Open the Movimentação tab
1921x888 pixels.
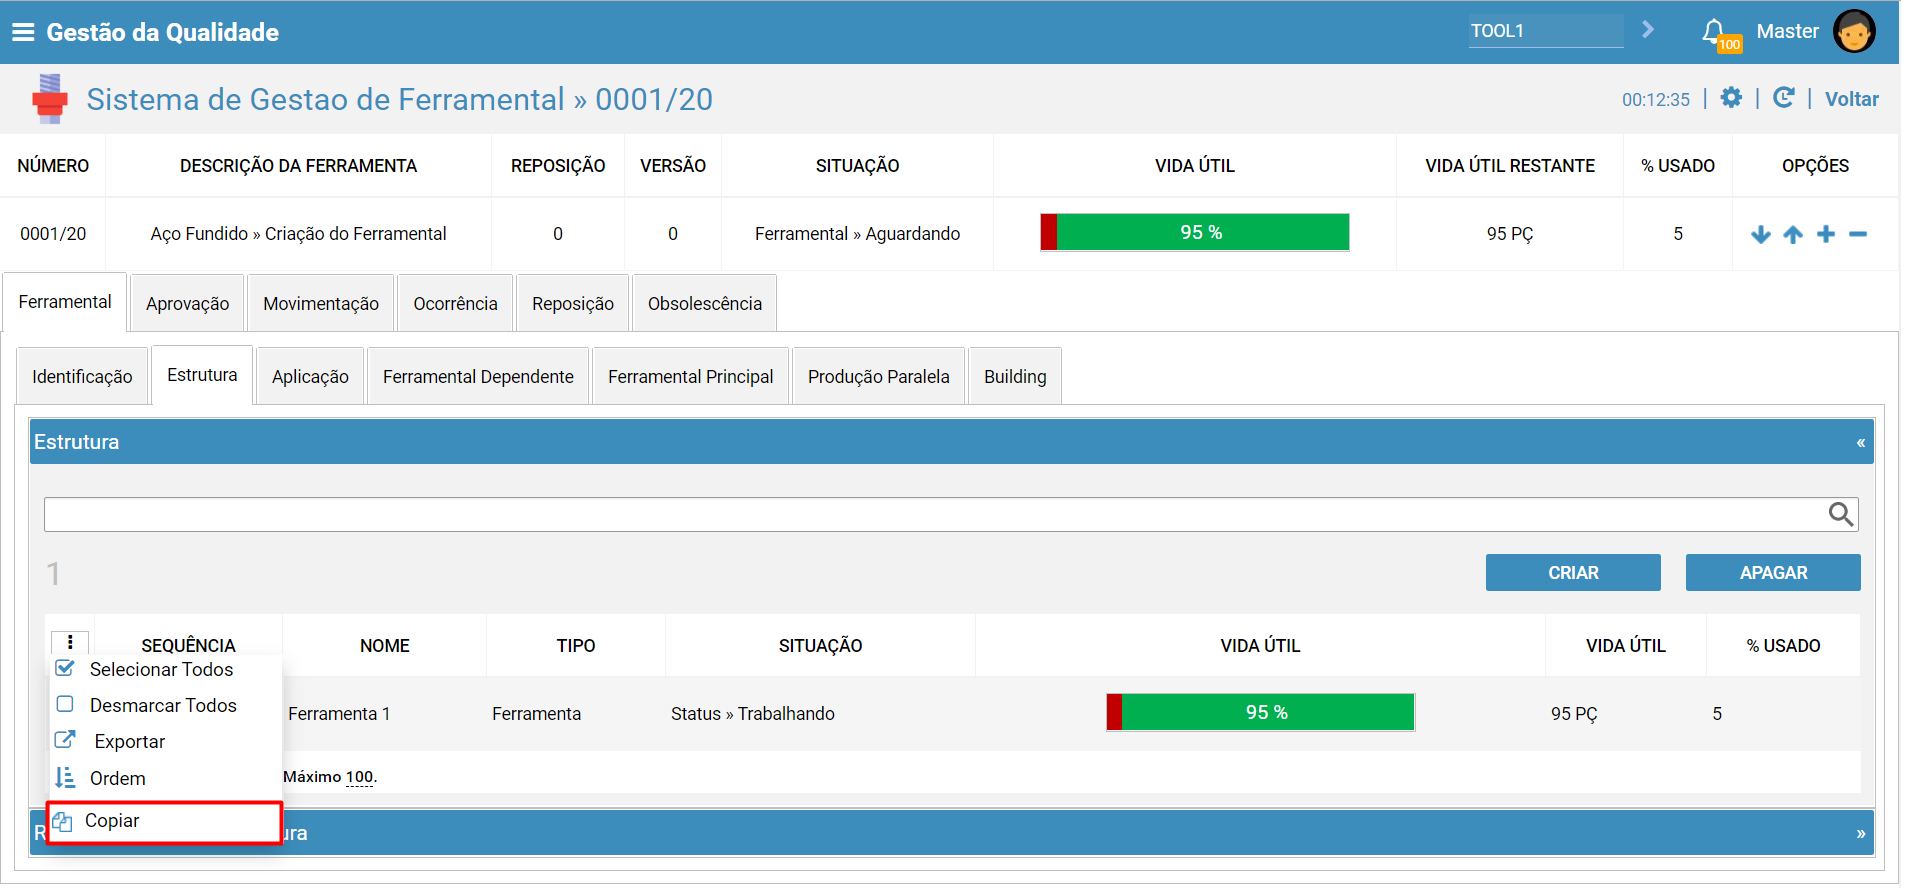coord(321,303)
